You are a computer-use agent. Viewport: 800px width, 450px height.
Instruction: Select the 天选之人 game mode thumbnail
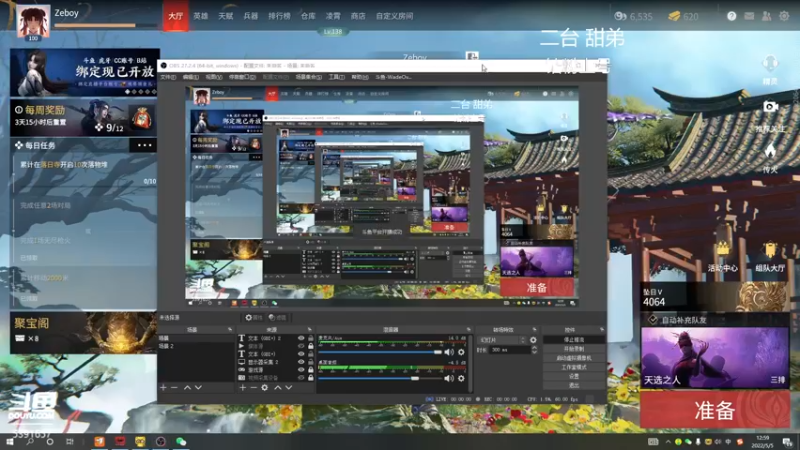click(x=715, y=358)
